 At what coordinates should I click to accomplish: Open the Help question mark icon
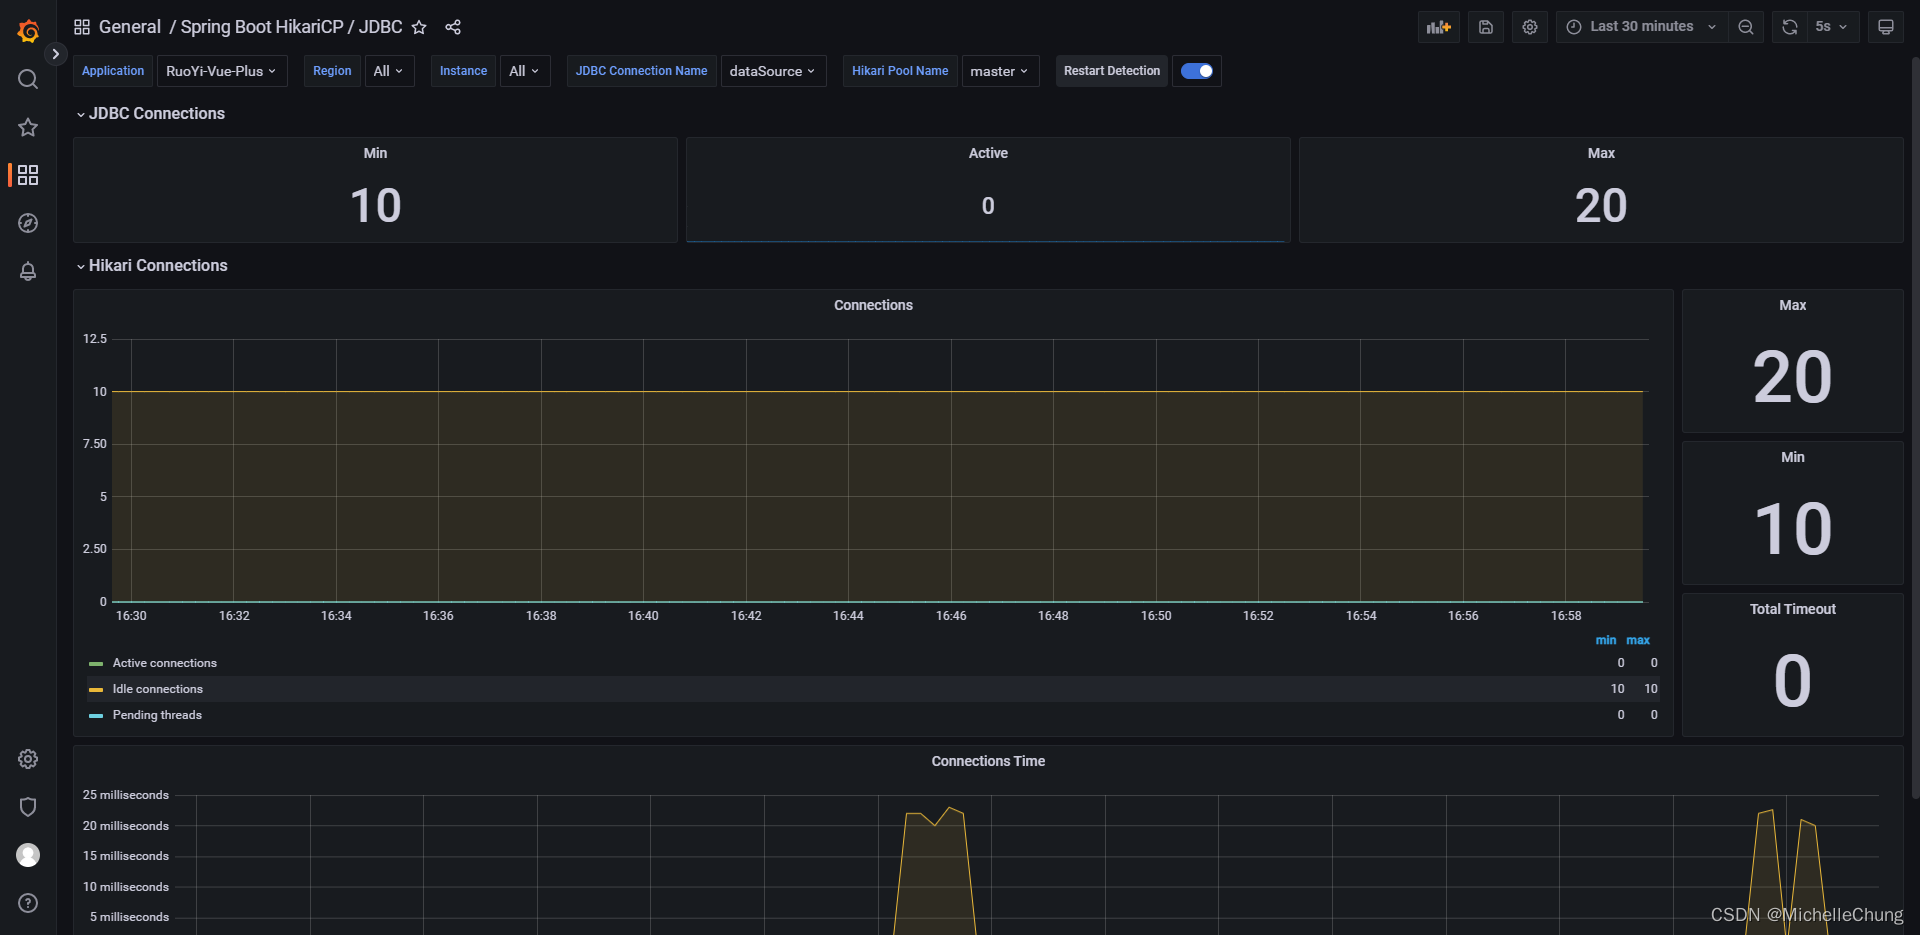click(28, 903)
